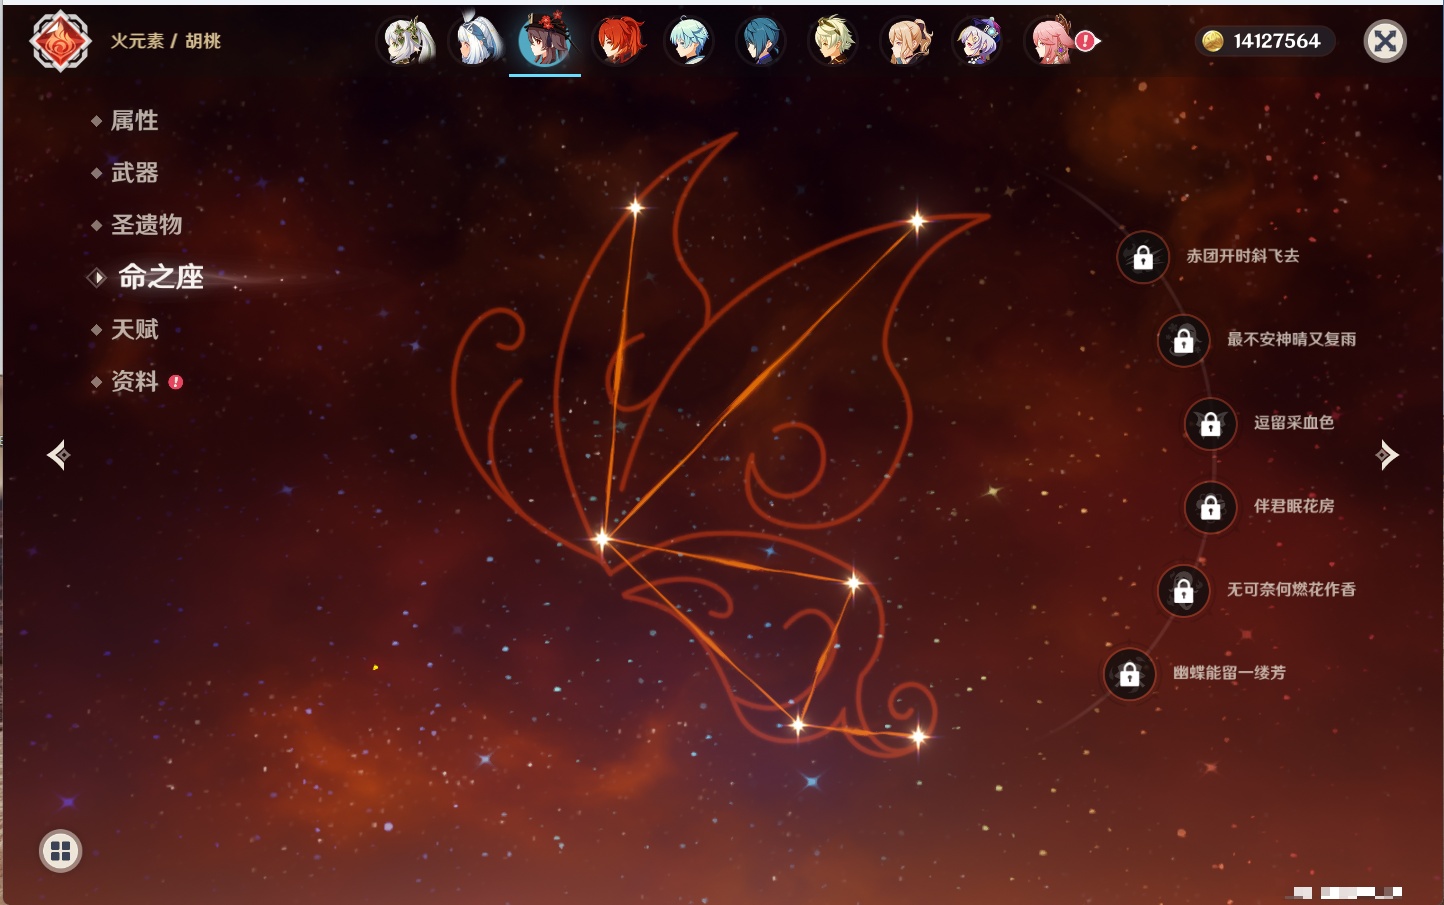Viewport: 1444px width, 905px height.
Task: Click the lock icon for 赤团开时斜飞去
Action: pos(1143,258)
